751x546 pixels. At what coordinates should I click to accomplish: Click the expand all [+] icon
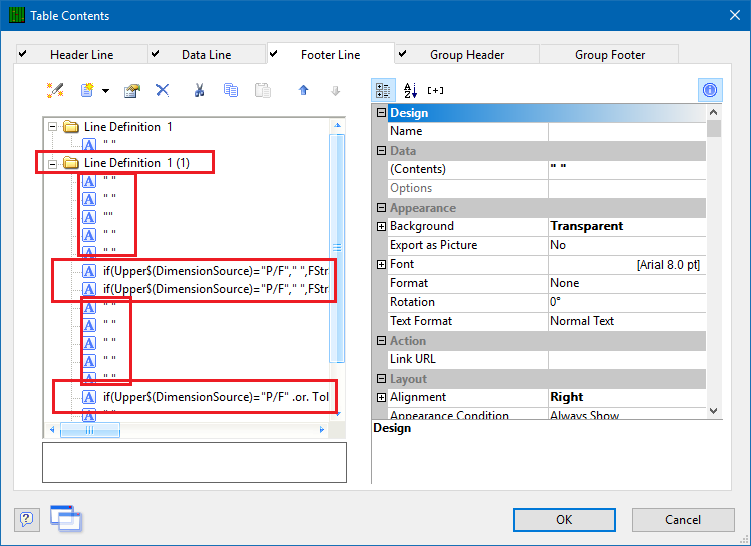[435, 90]
